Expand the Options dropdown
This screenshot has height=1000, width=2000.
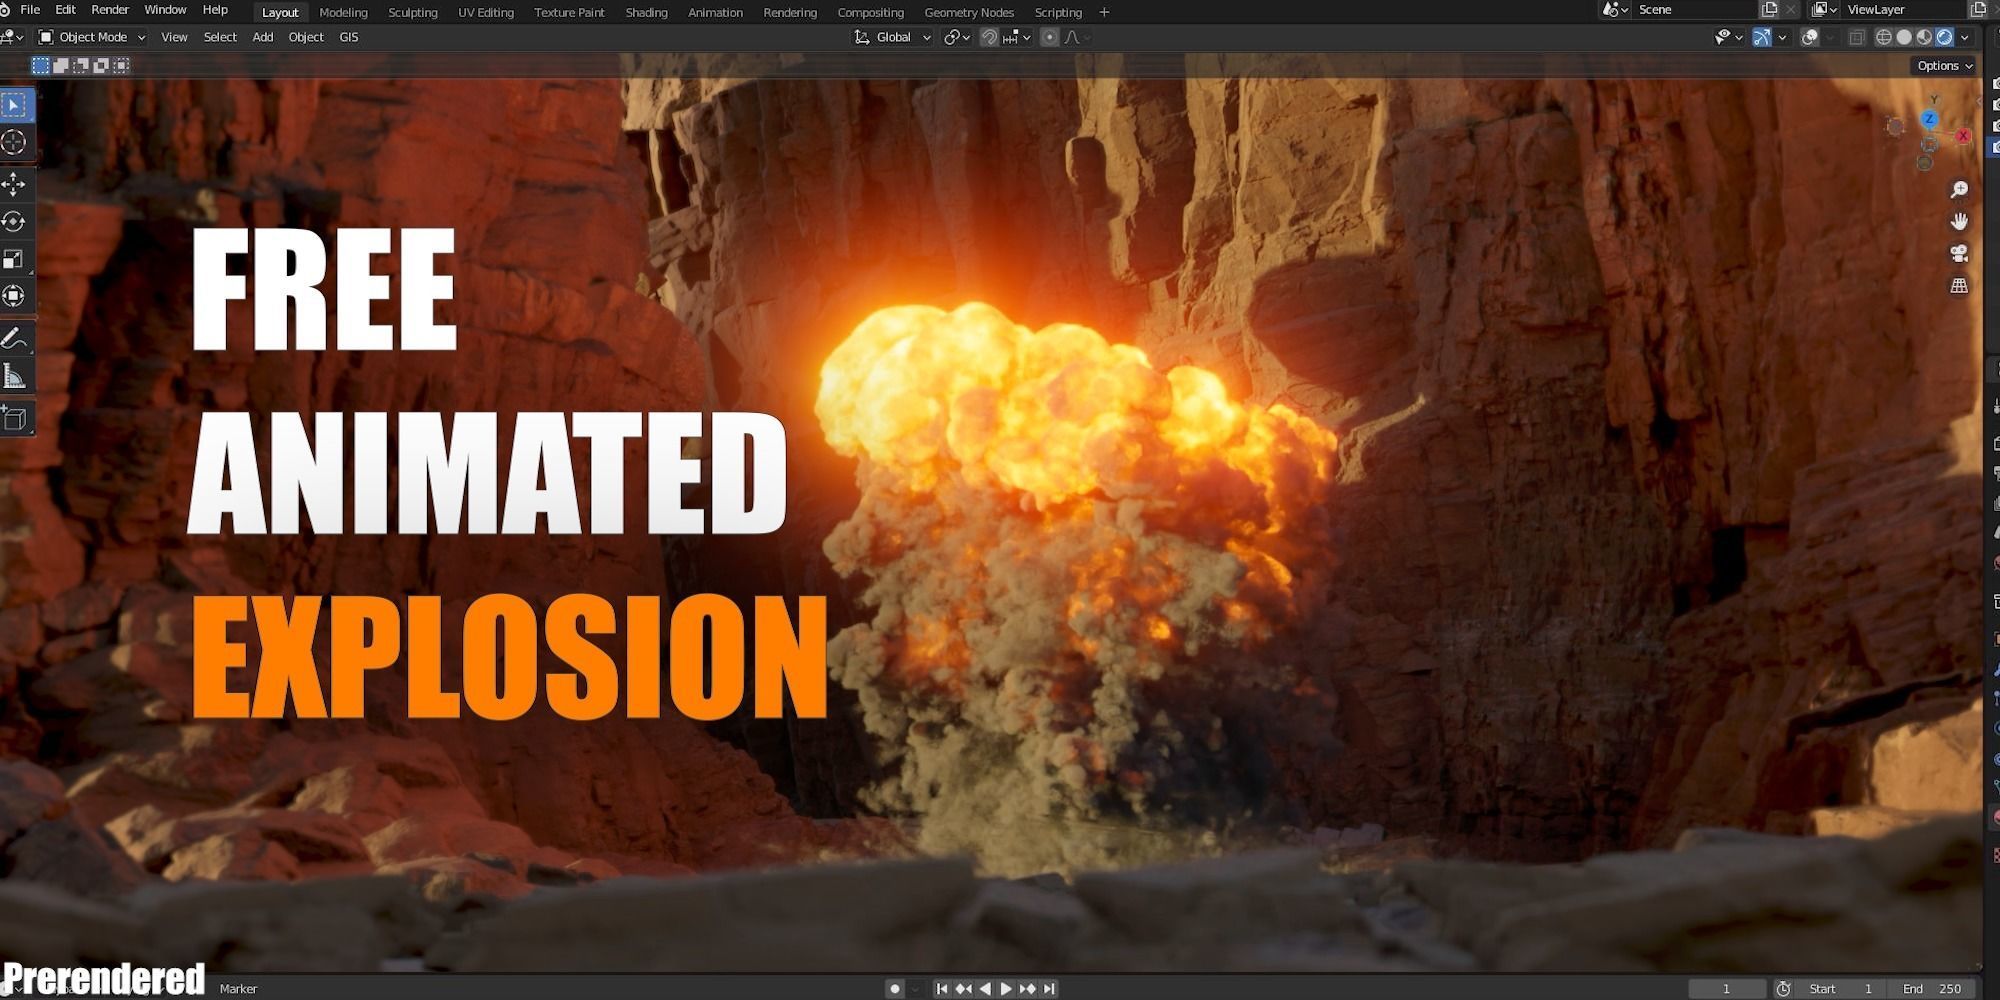point(1945,65)
